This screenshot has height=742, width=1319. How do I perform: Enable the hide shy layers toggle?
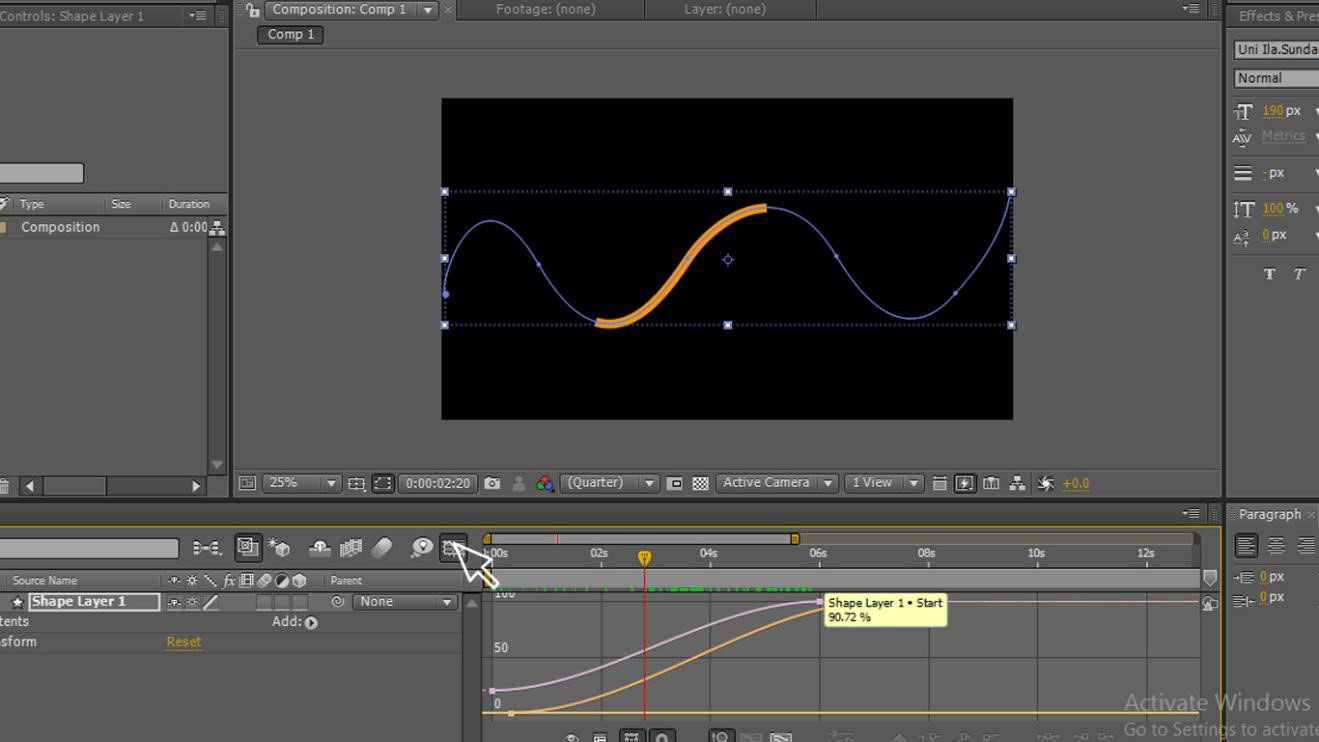pos(320,547)
